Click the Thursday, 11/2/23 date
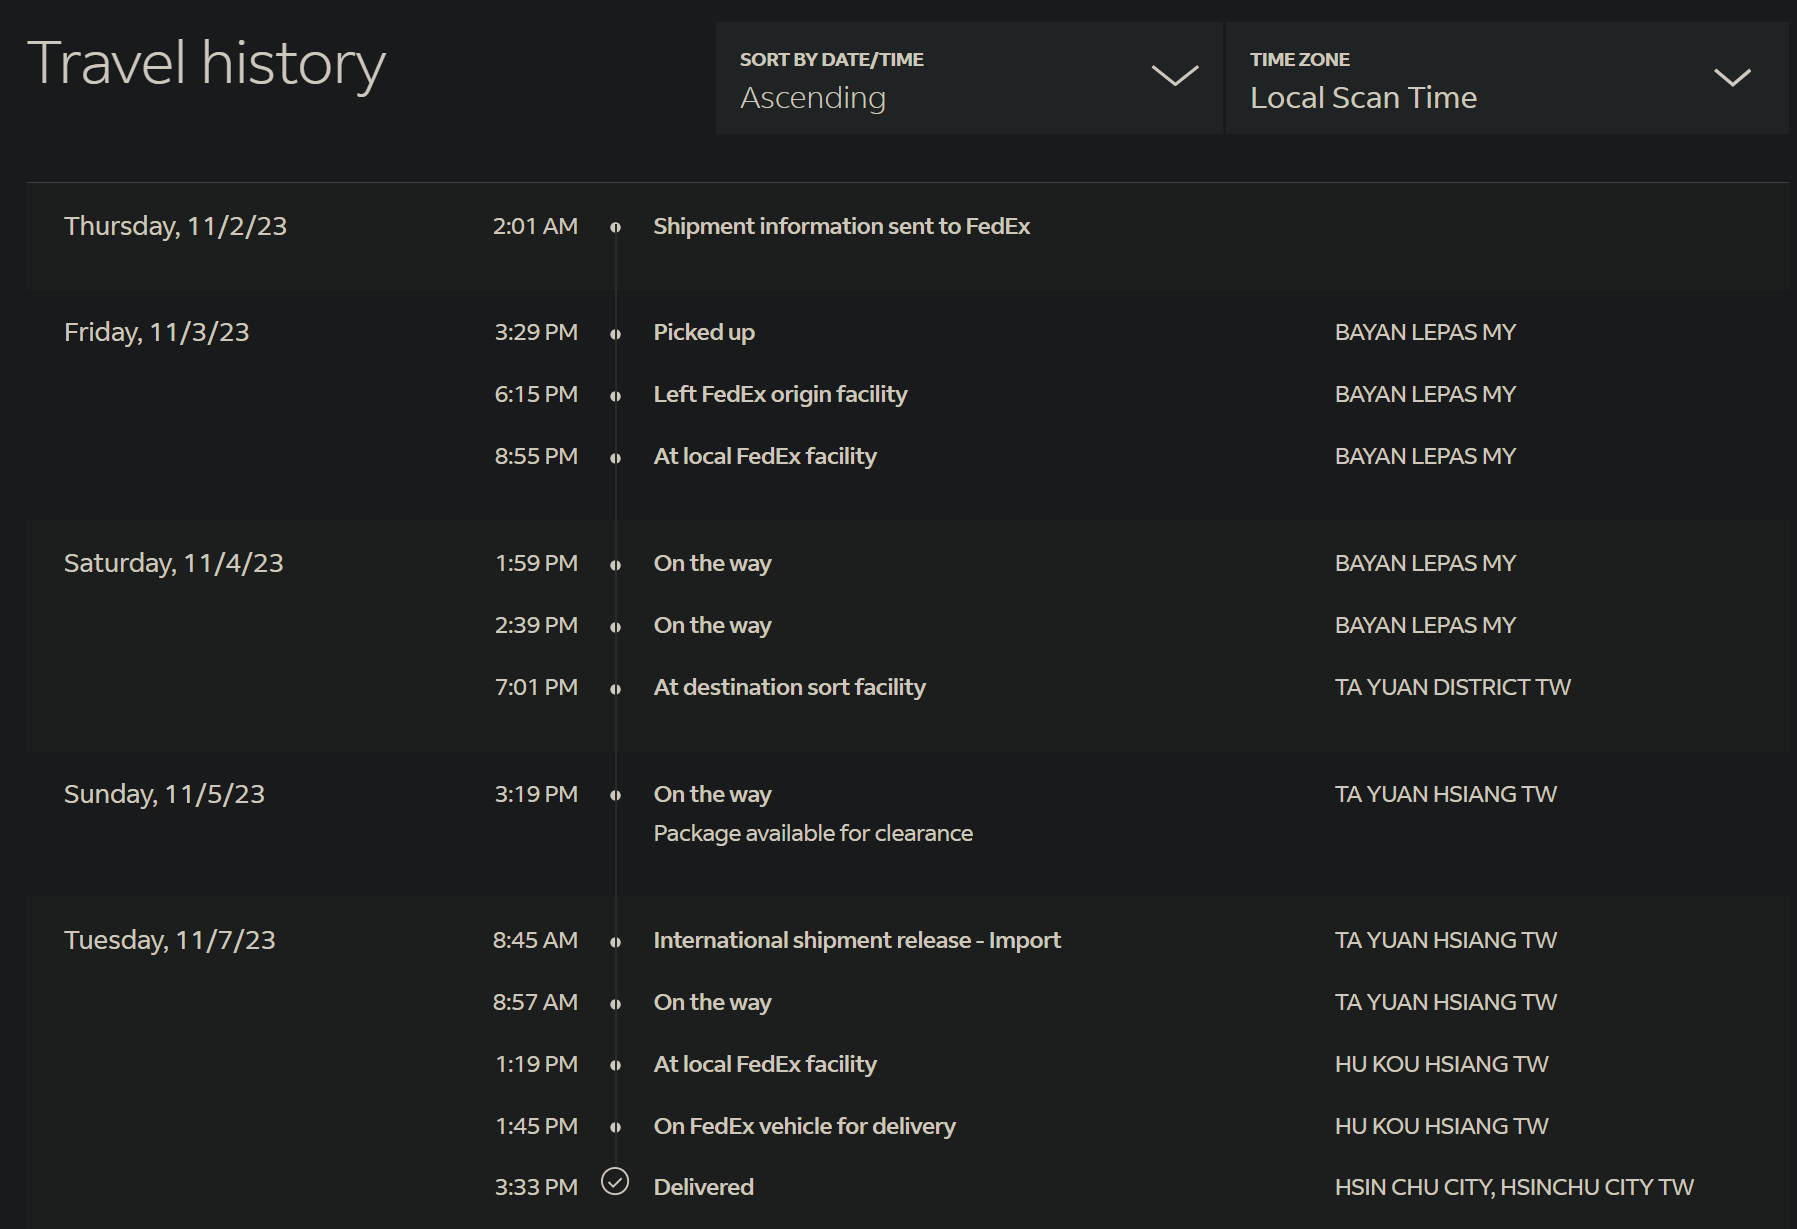 click(175, 227)
